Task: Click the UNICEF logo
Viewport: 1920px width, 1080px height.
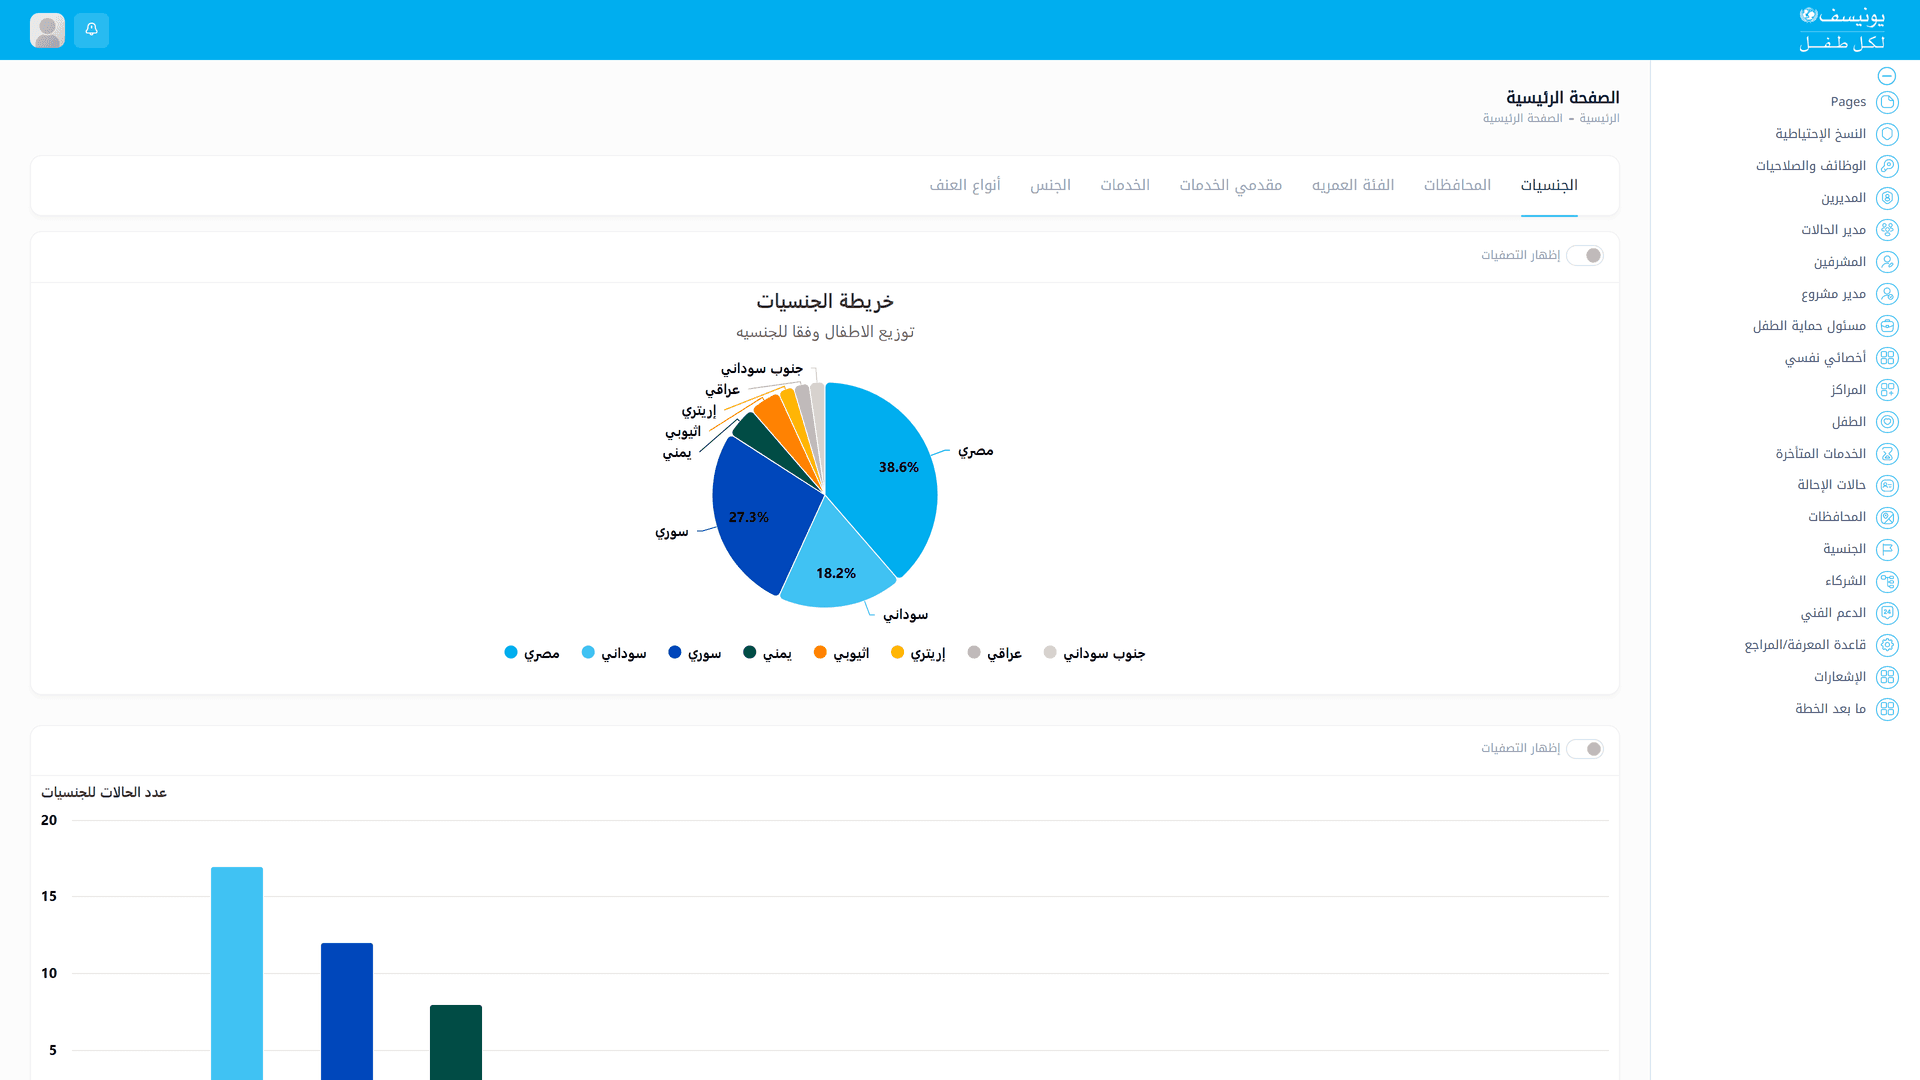Action: (x=1842, y=29)
